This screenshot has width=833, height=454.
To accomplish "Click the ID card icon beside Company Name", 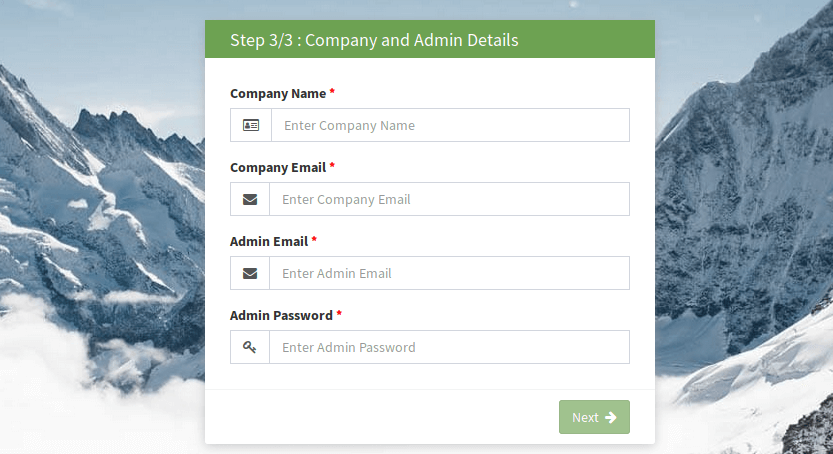I will (251, 125).
